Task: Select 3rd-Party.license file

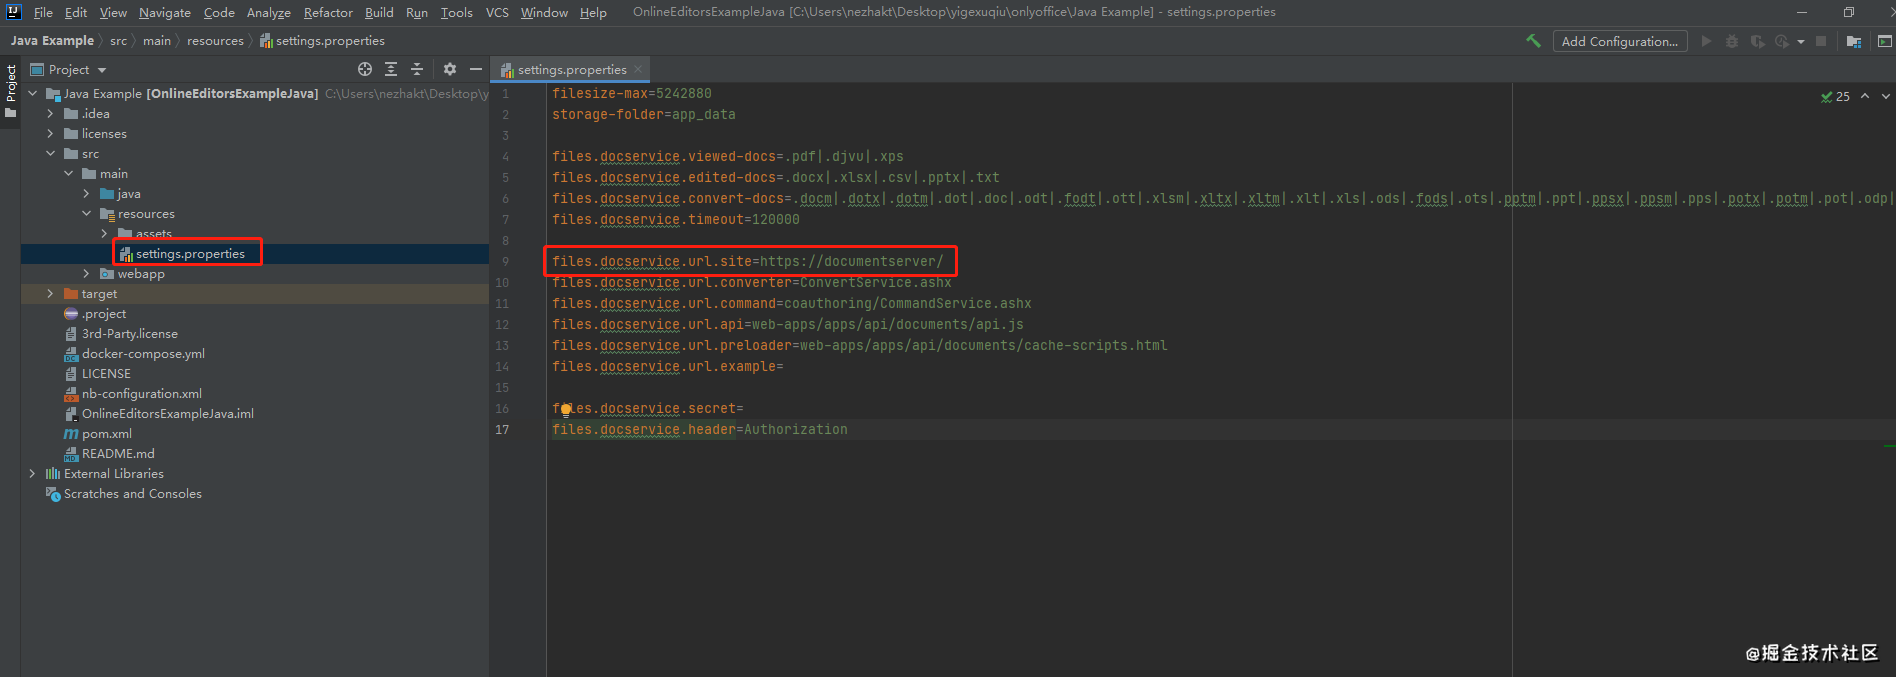Action: pyautogui.click(x=129, y=333)
